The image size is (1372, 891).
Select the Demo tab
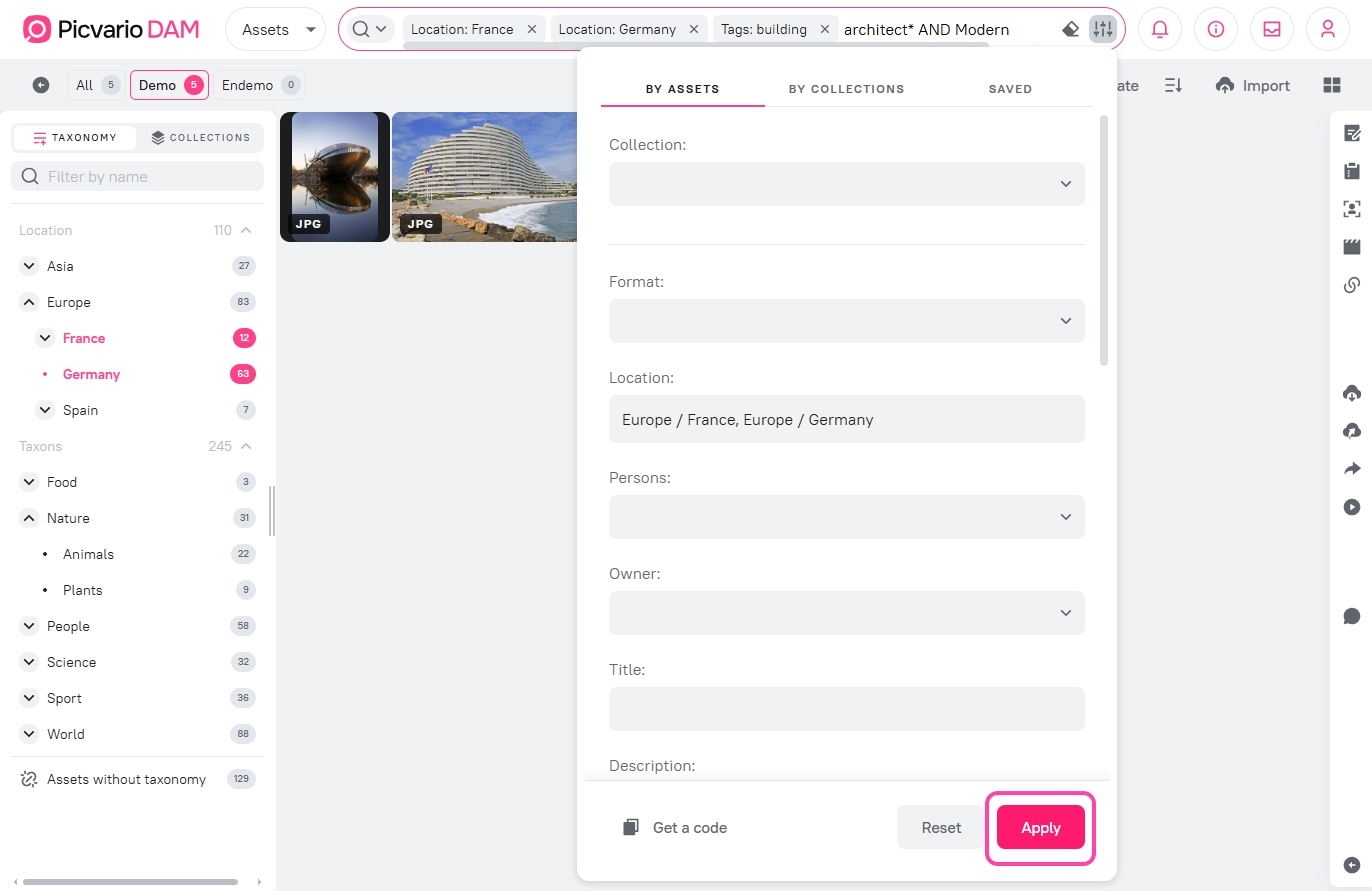click(x=169, y=85)
